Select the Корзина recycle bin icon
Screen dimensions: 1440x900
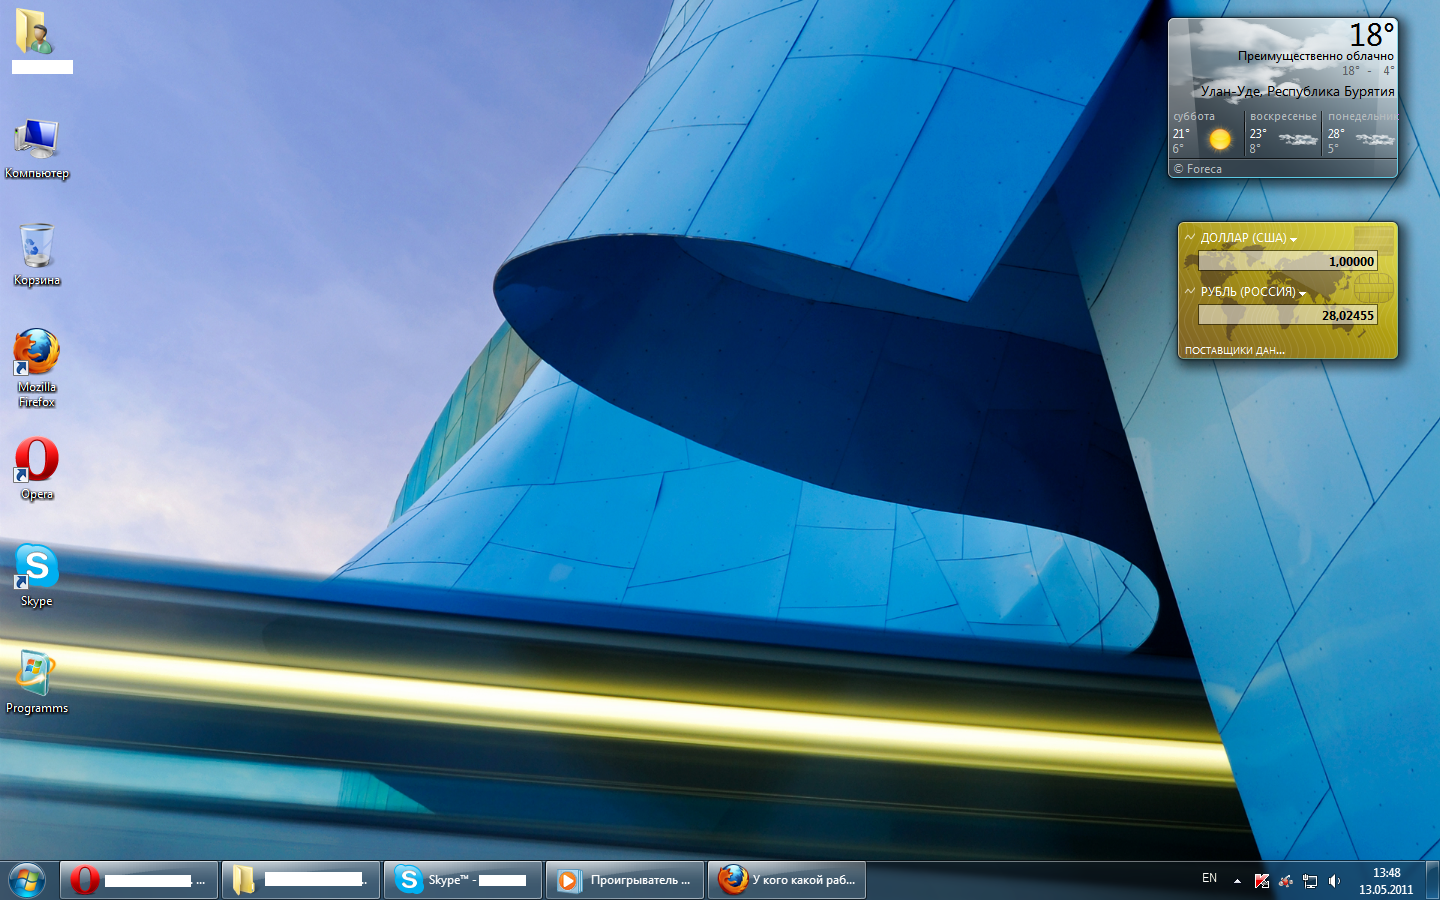[37, 247]
